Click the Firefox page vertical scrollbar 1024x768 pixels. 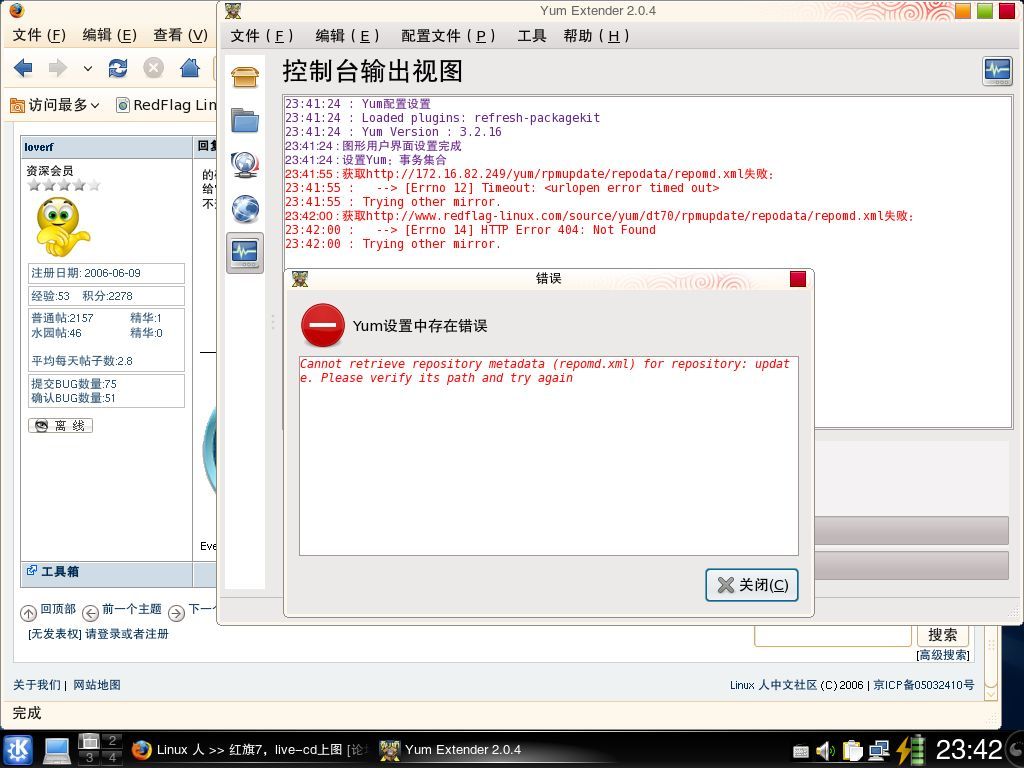(x=992, y=661)
